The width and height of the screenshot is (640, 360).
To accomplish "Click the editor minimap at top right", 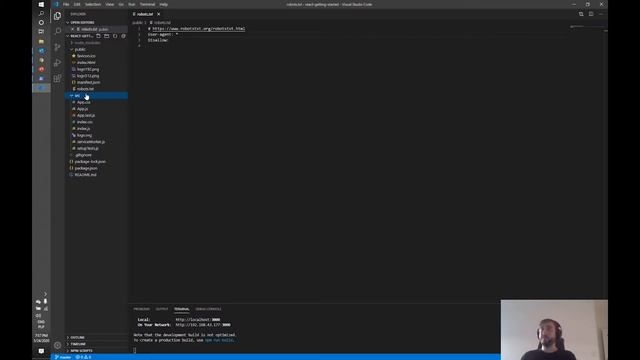I will 587,27.
